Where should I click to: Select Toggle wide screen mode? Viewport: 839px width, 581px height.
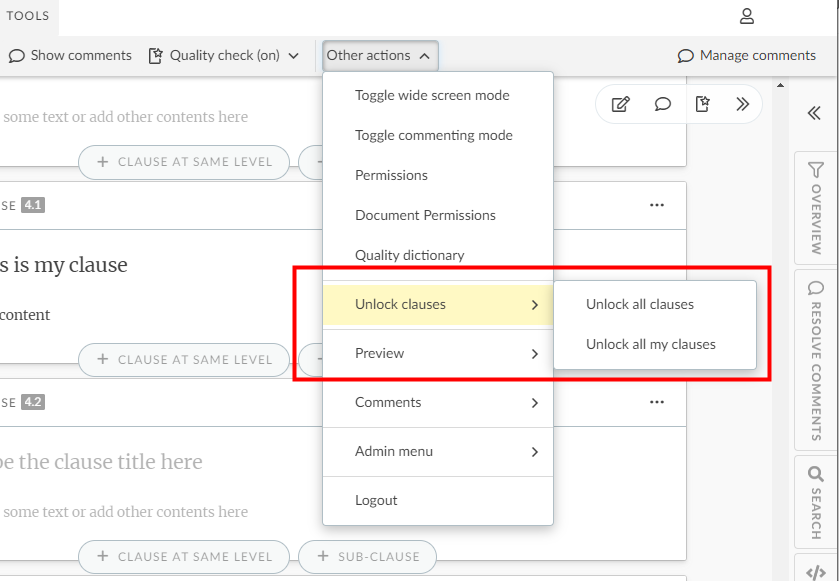pyautogui.click(x=438, y=95)
